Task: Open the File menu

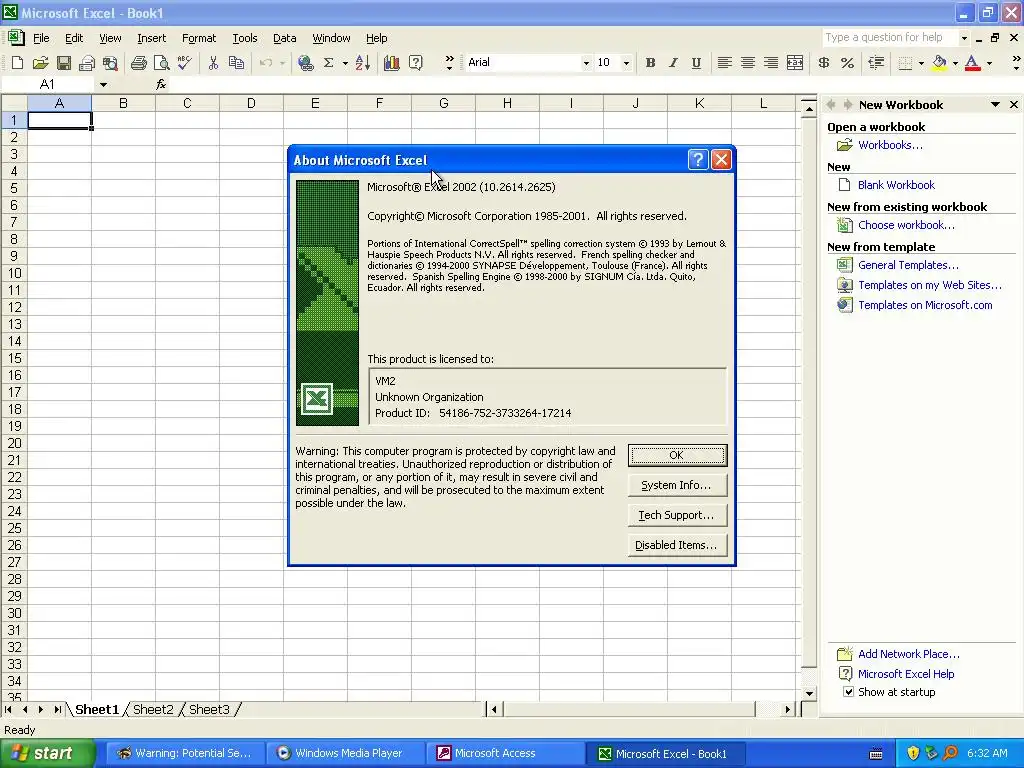Action: [x=41, y=38]
